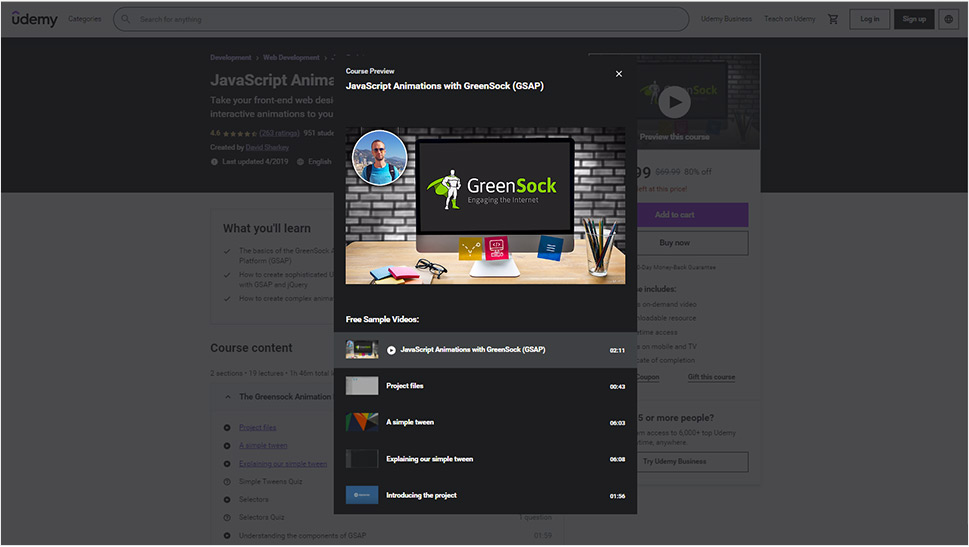Click the Simple Tweens Quiz row text
The height and width of the screenshot is (547, 969).
pyautogui.click(x=271, y=481)
